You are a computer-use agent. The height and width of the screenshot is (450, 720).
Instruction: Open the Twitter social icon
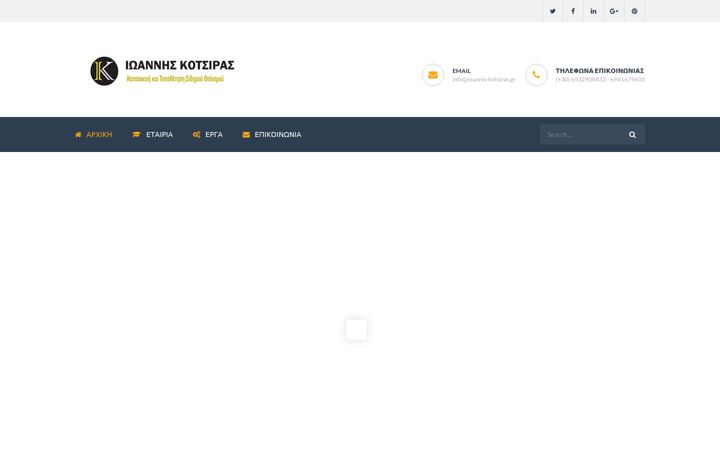[x=552, y=11]
